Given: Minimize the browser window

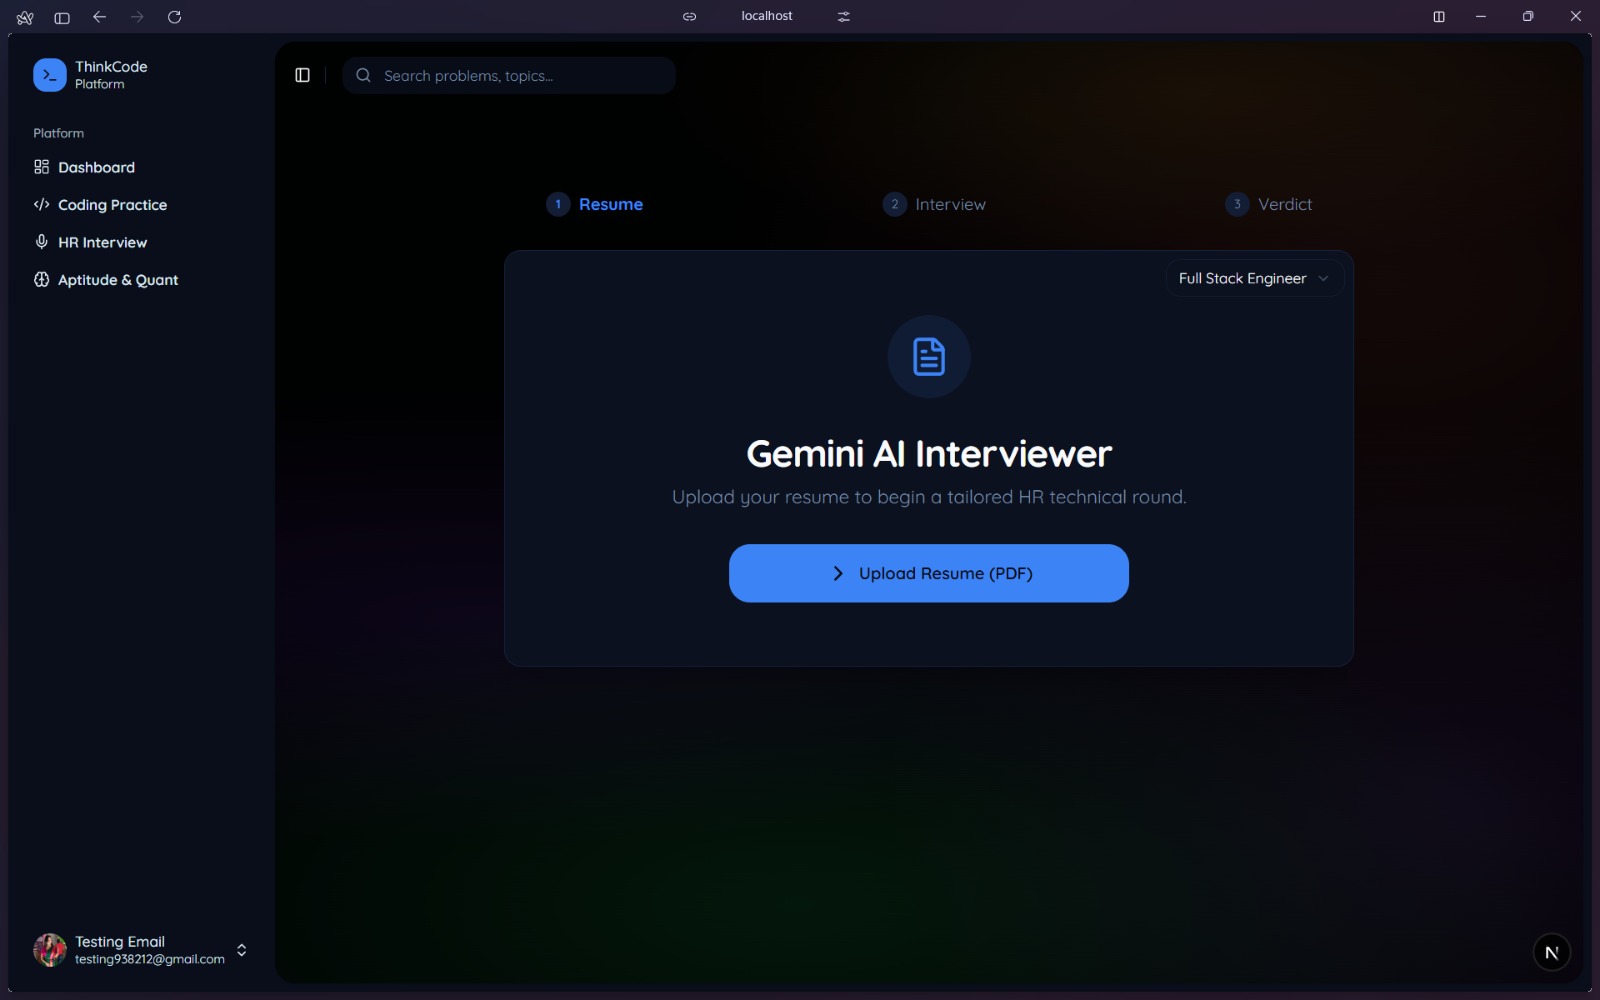Looking at the screenshot, I should [1481, 16].
